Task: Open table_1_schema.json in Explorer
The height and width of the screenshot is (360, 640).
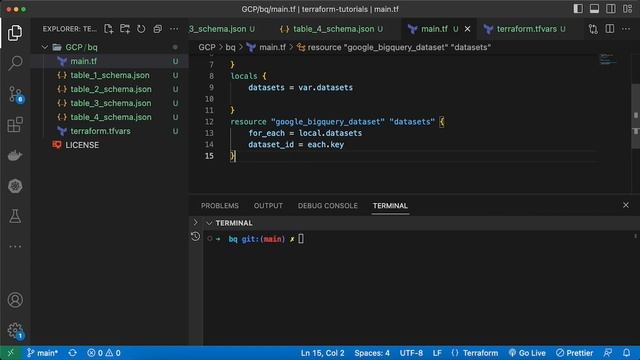Action: [x=109, y=75]
